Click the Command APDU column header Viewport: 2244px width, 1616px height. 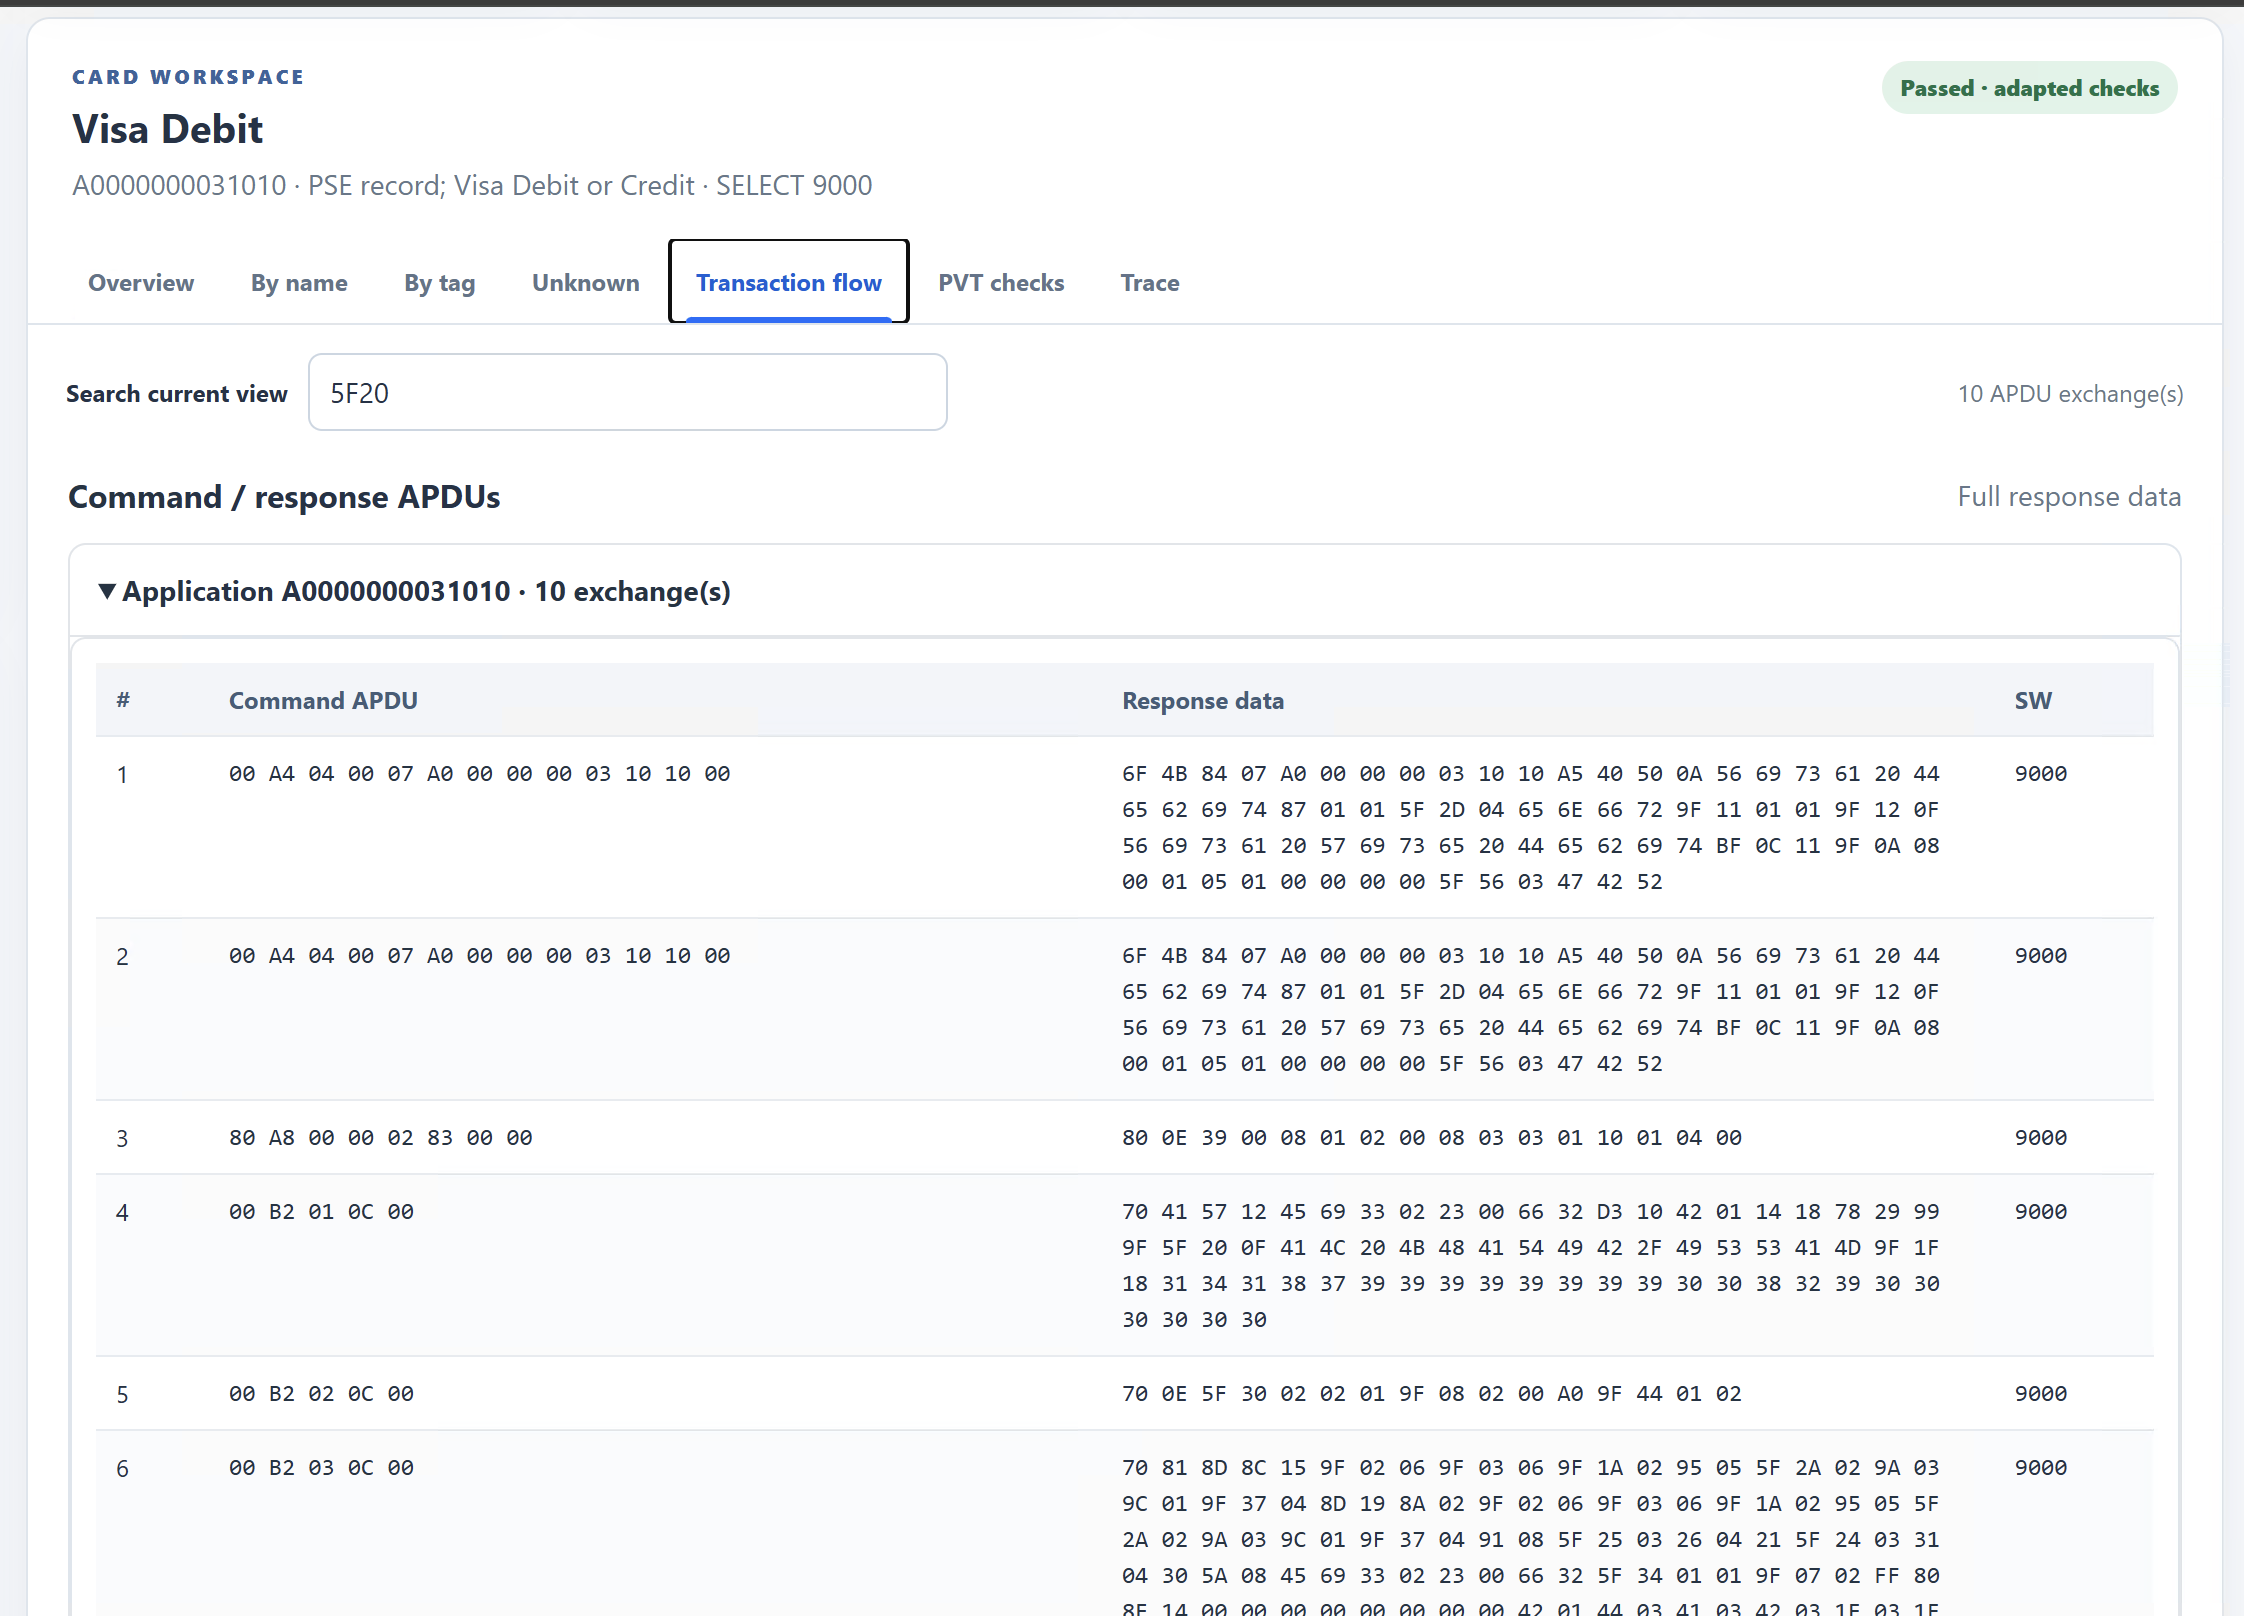coord(323,701)
